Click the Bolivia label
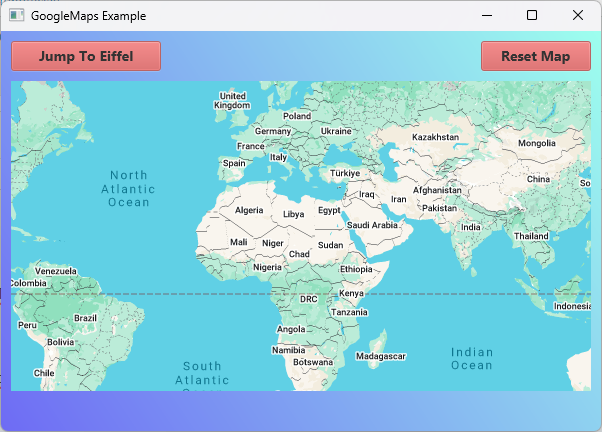This screenshot has height=432, width=602. (x=60, y=342)
